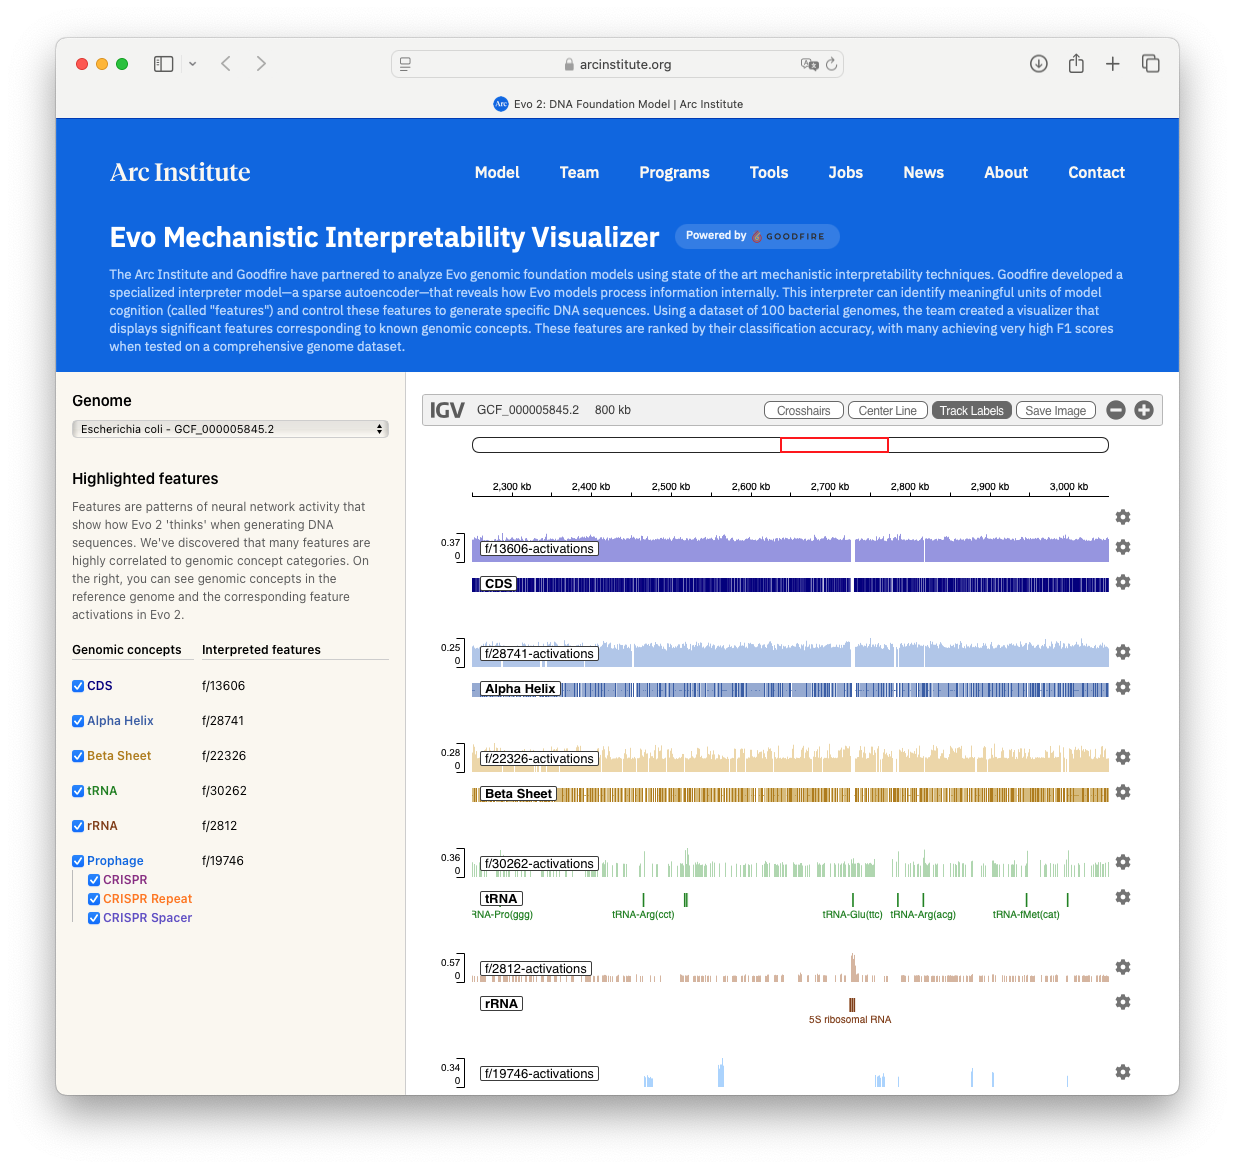1235x1169 pixels.
Task: Uncheck the CRISPR Repeat sub-concept
Action: pos(94,899)
